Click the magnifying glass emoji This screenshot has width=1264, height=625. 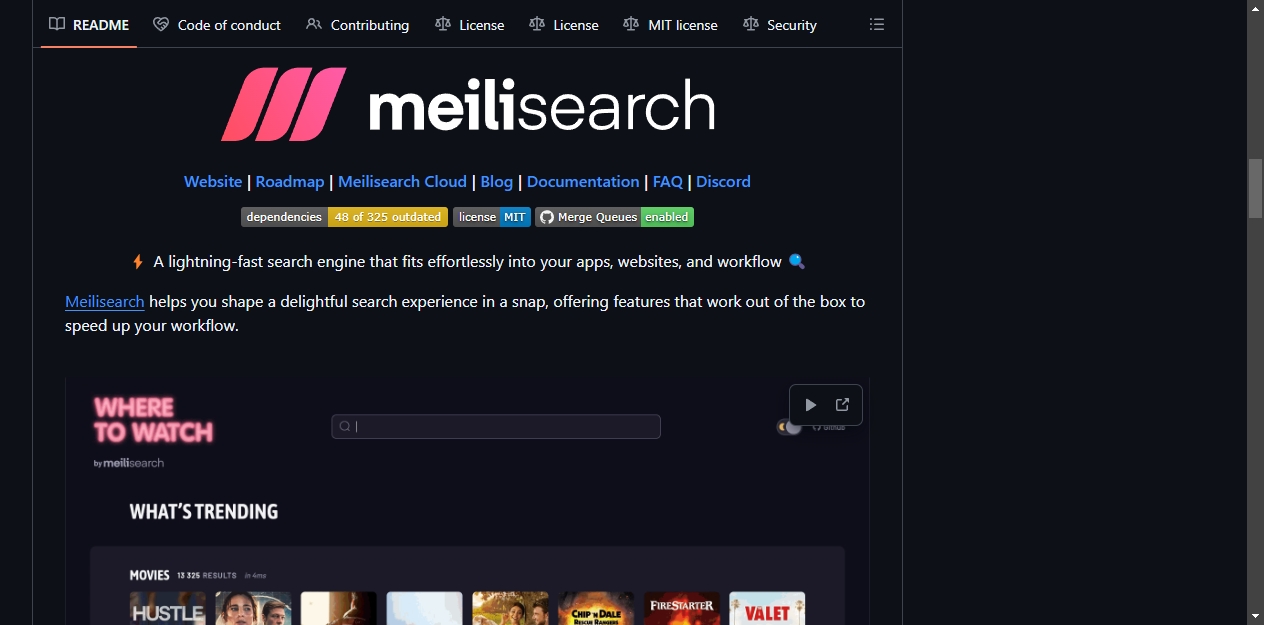pos(797,262)
